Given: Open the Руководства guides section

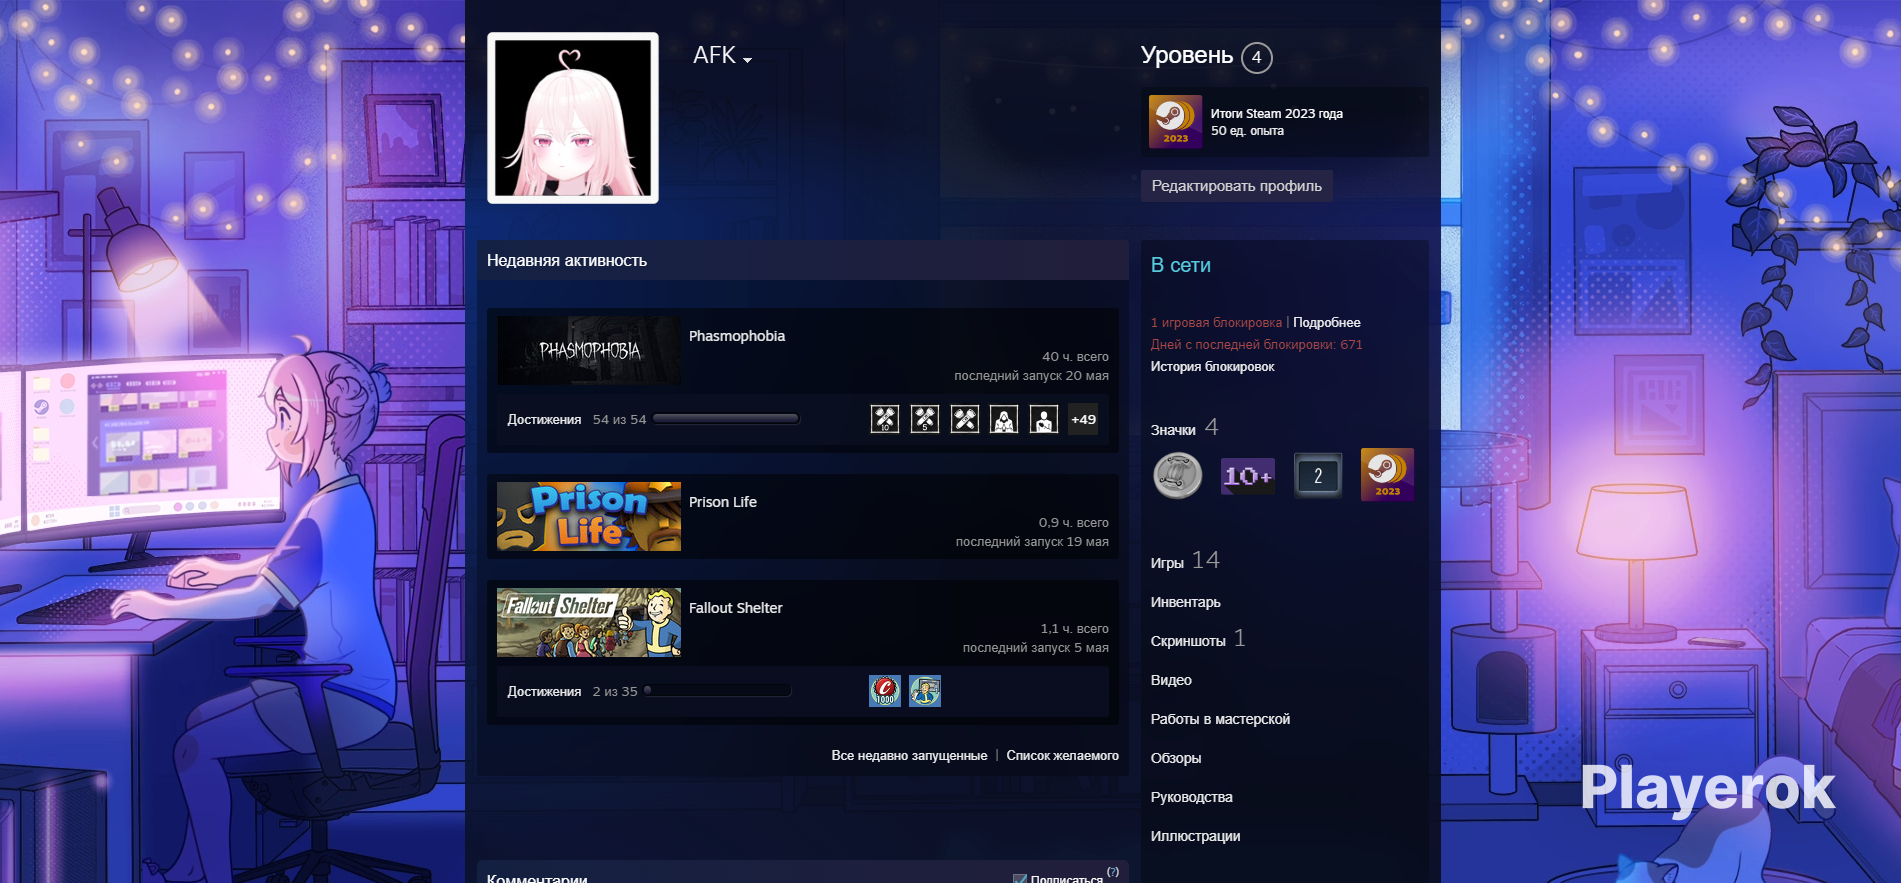Looking at the screenshot, I should click(x=1192, y=797).
